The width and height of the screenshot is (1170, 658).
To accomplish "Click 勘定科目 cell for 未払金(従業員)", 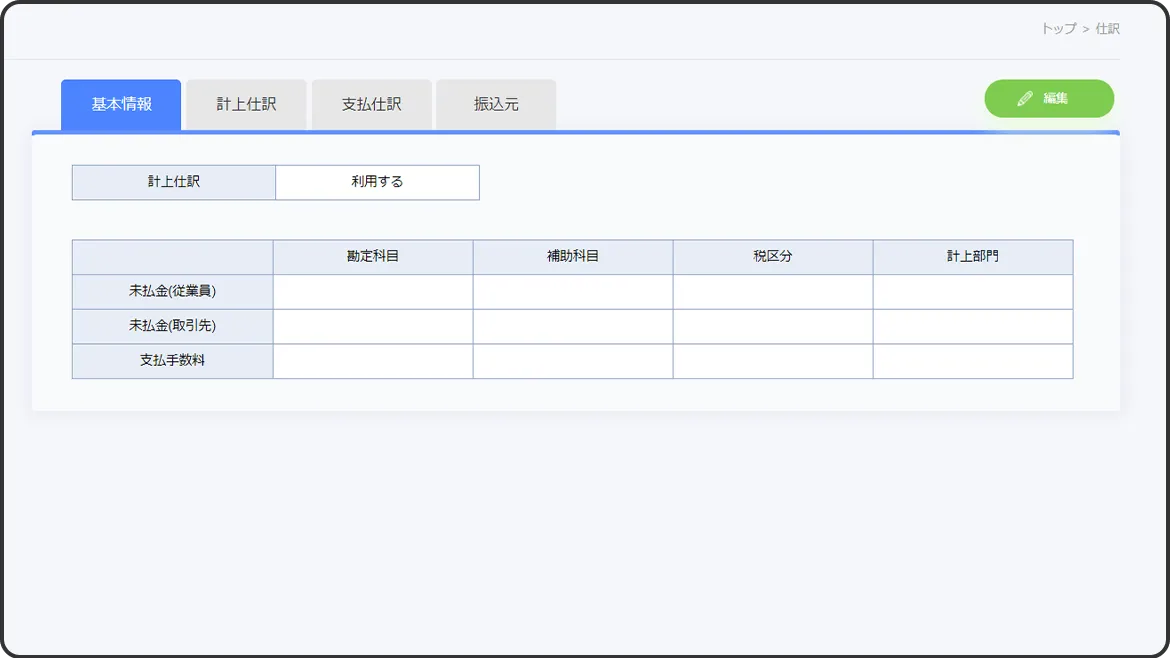I will click(373, 292).
